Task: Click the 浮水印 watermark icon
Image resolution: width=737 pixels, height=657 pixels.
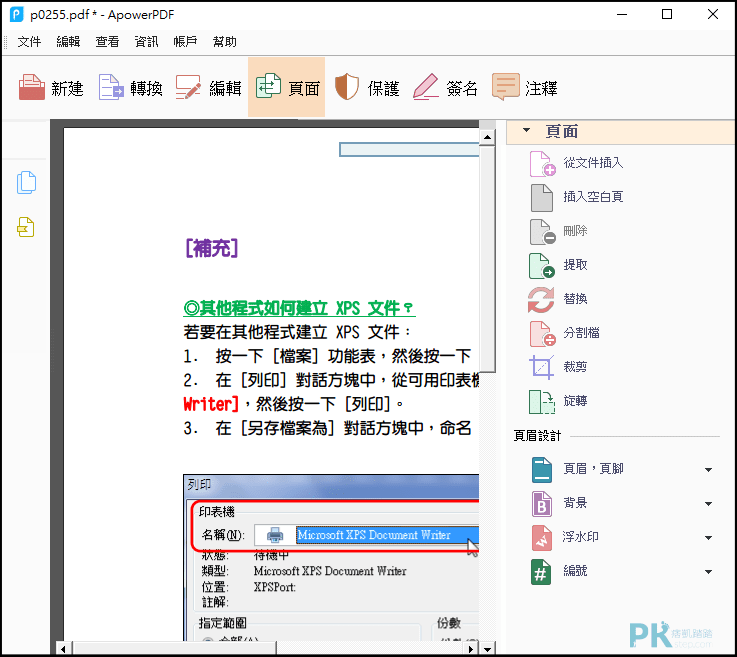Action: click(541, 538)
